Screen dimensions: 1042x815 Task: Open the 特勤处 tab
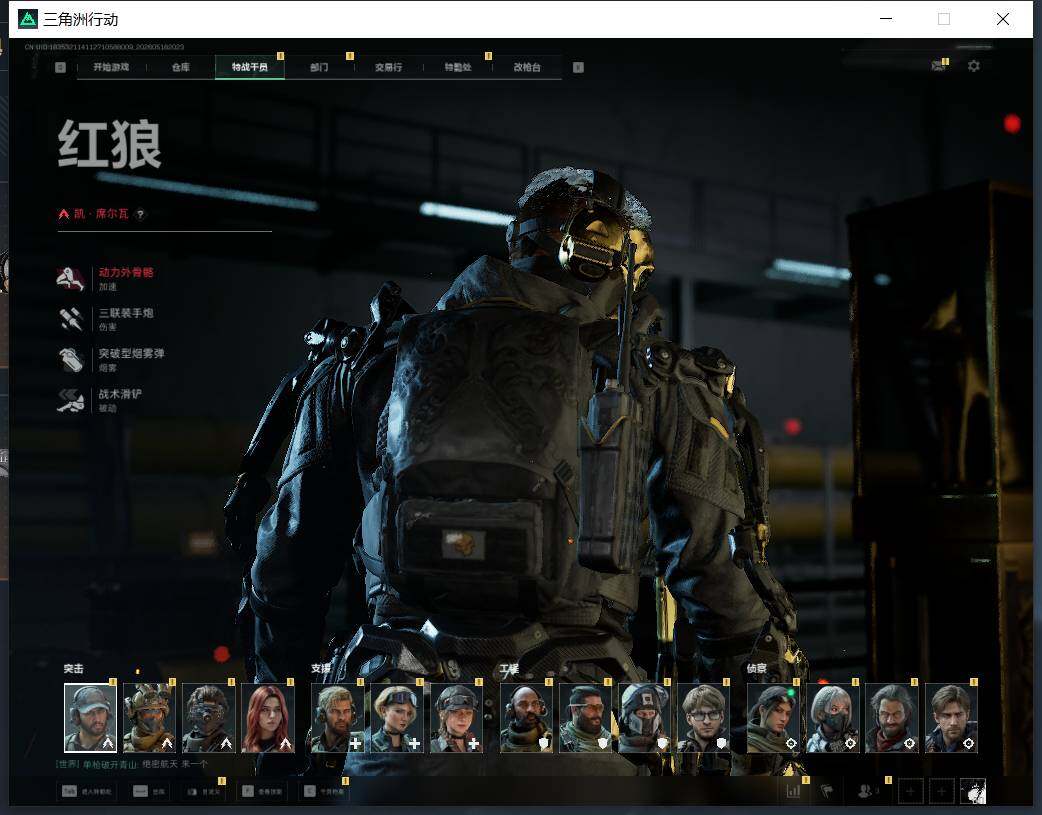(458, 67)
